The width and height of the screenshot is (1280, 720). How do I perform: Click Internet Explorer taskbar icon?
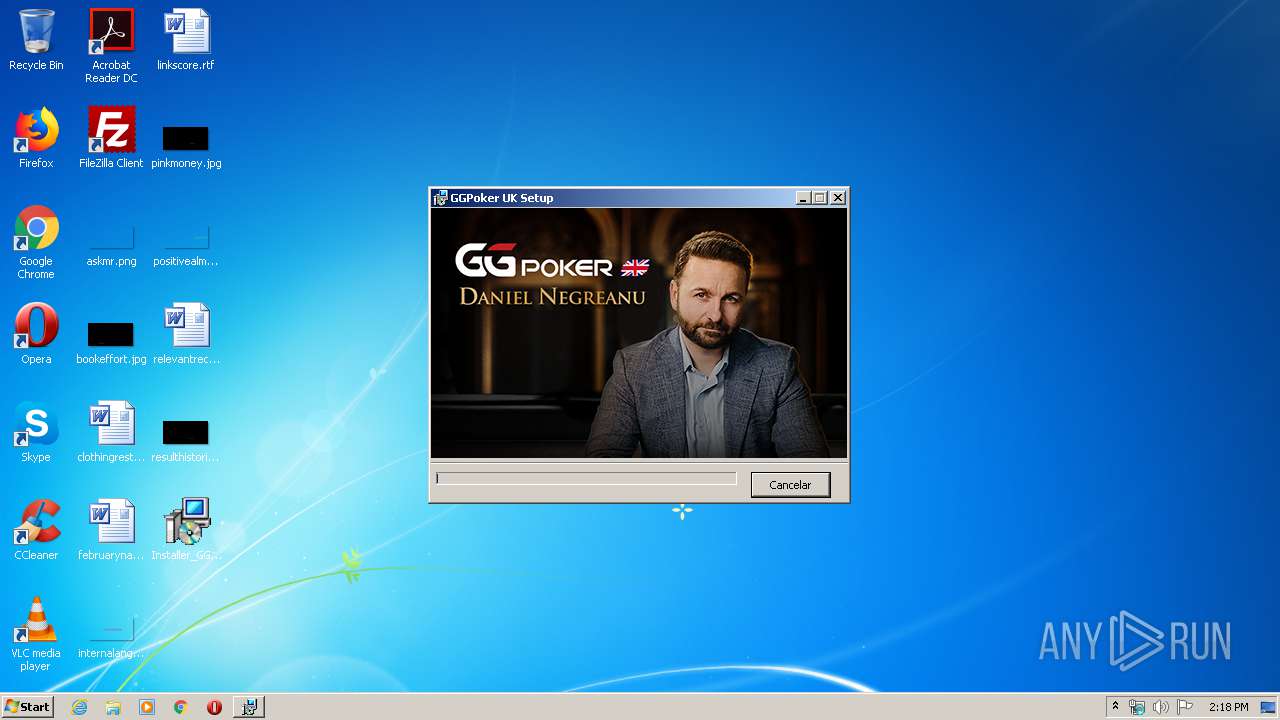80,707
